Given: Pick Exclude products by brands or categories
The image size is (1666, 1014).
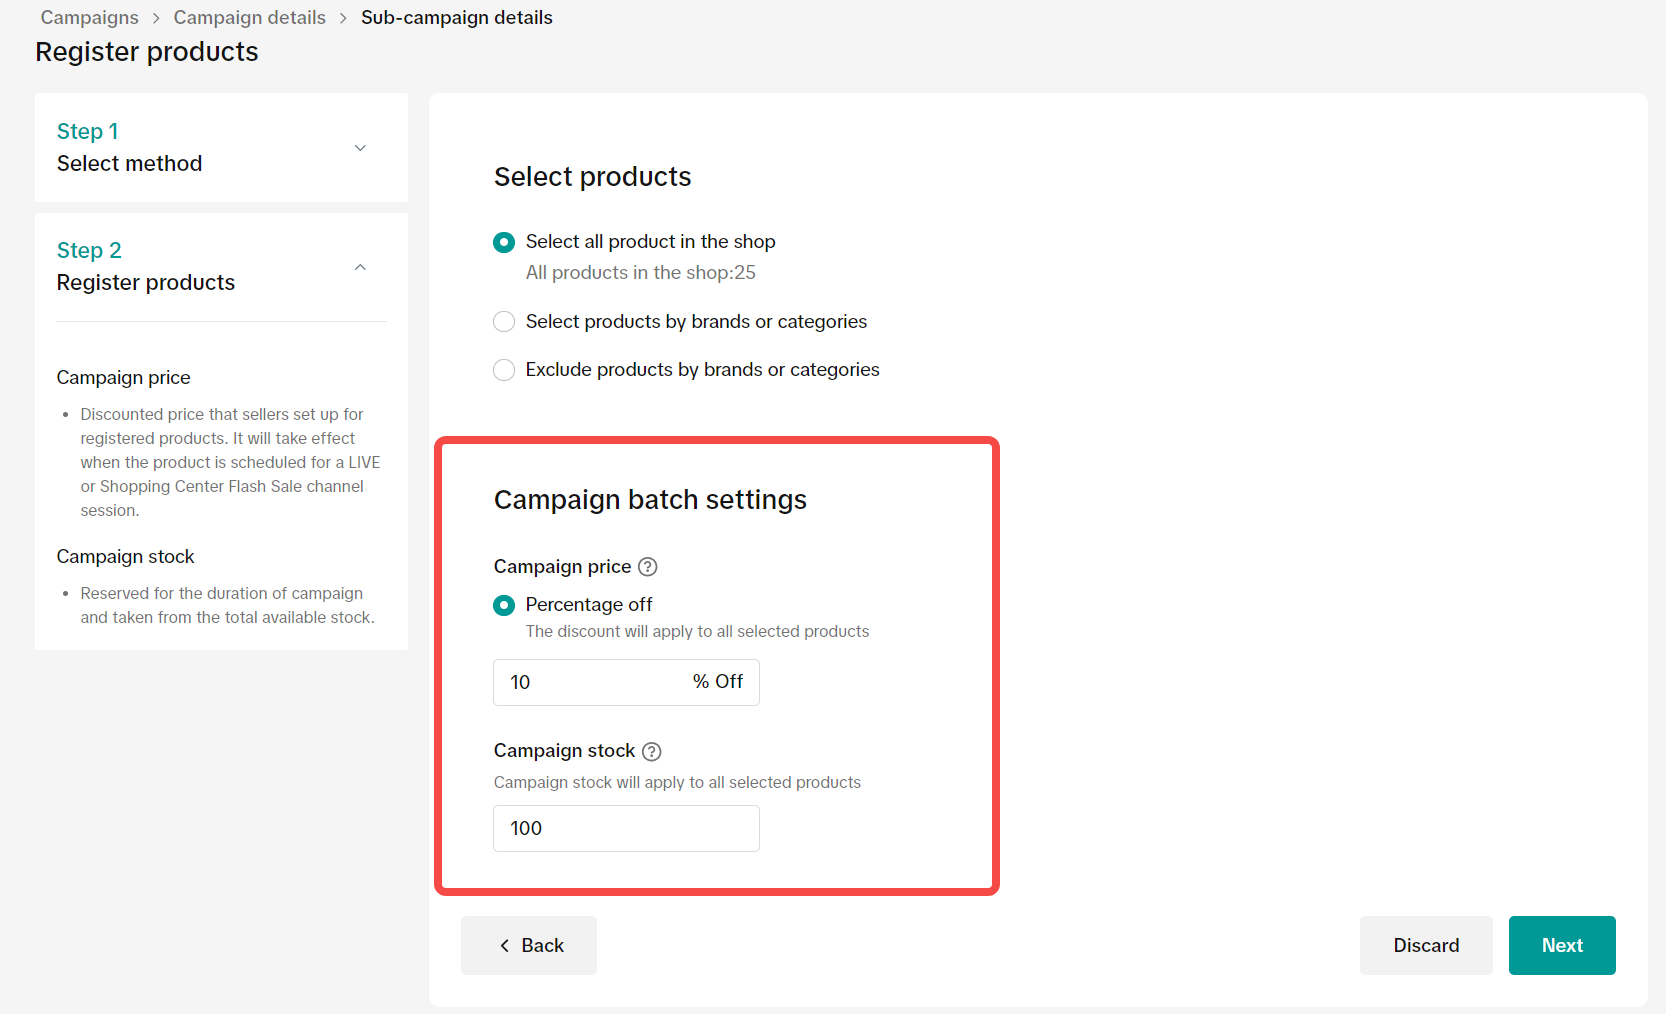Looking at the screenshot, I should click(x=505, y=370).
